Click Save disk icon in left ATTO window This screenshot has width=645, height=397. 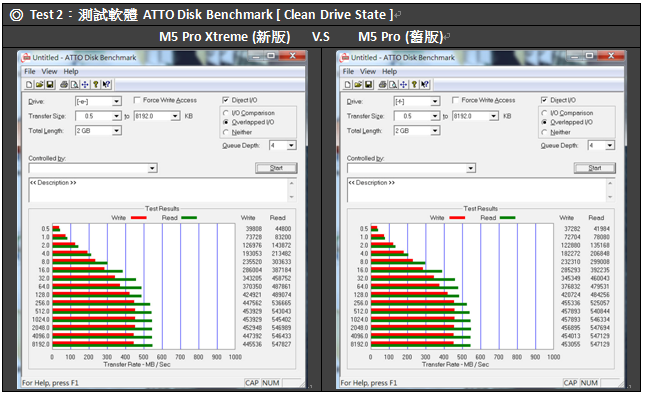(x=50, y=85)
